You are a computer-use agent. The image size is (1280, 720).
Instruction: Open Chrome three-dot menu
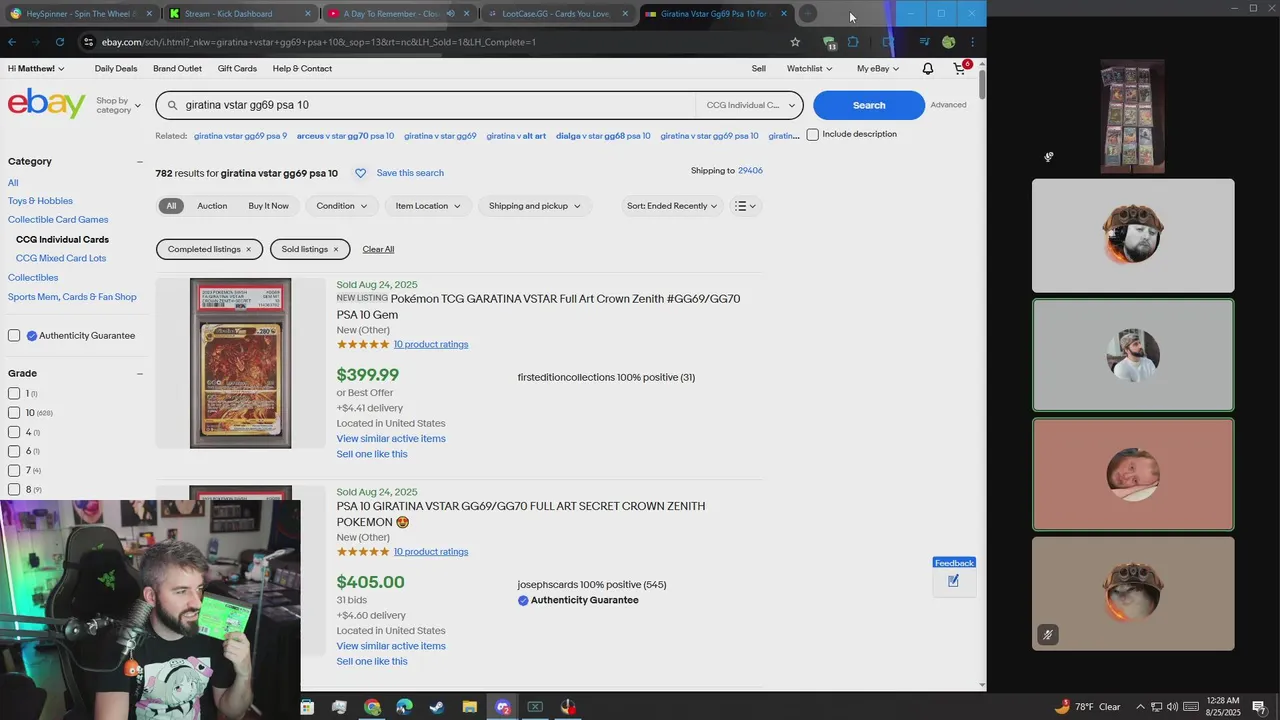point(972,42)
